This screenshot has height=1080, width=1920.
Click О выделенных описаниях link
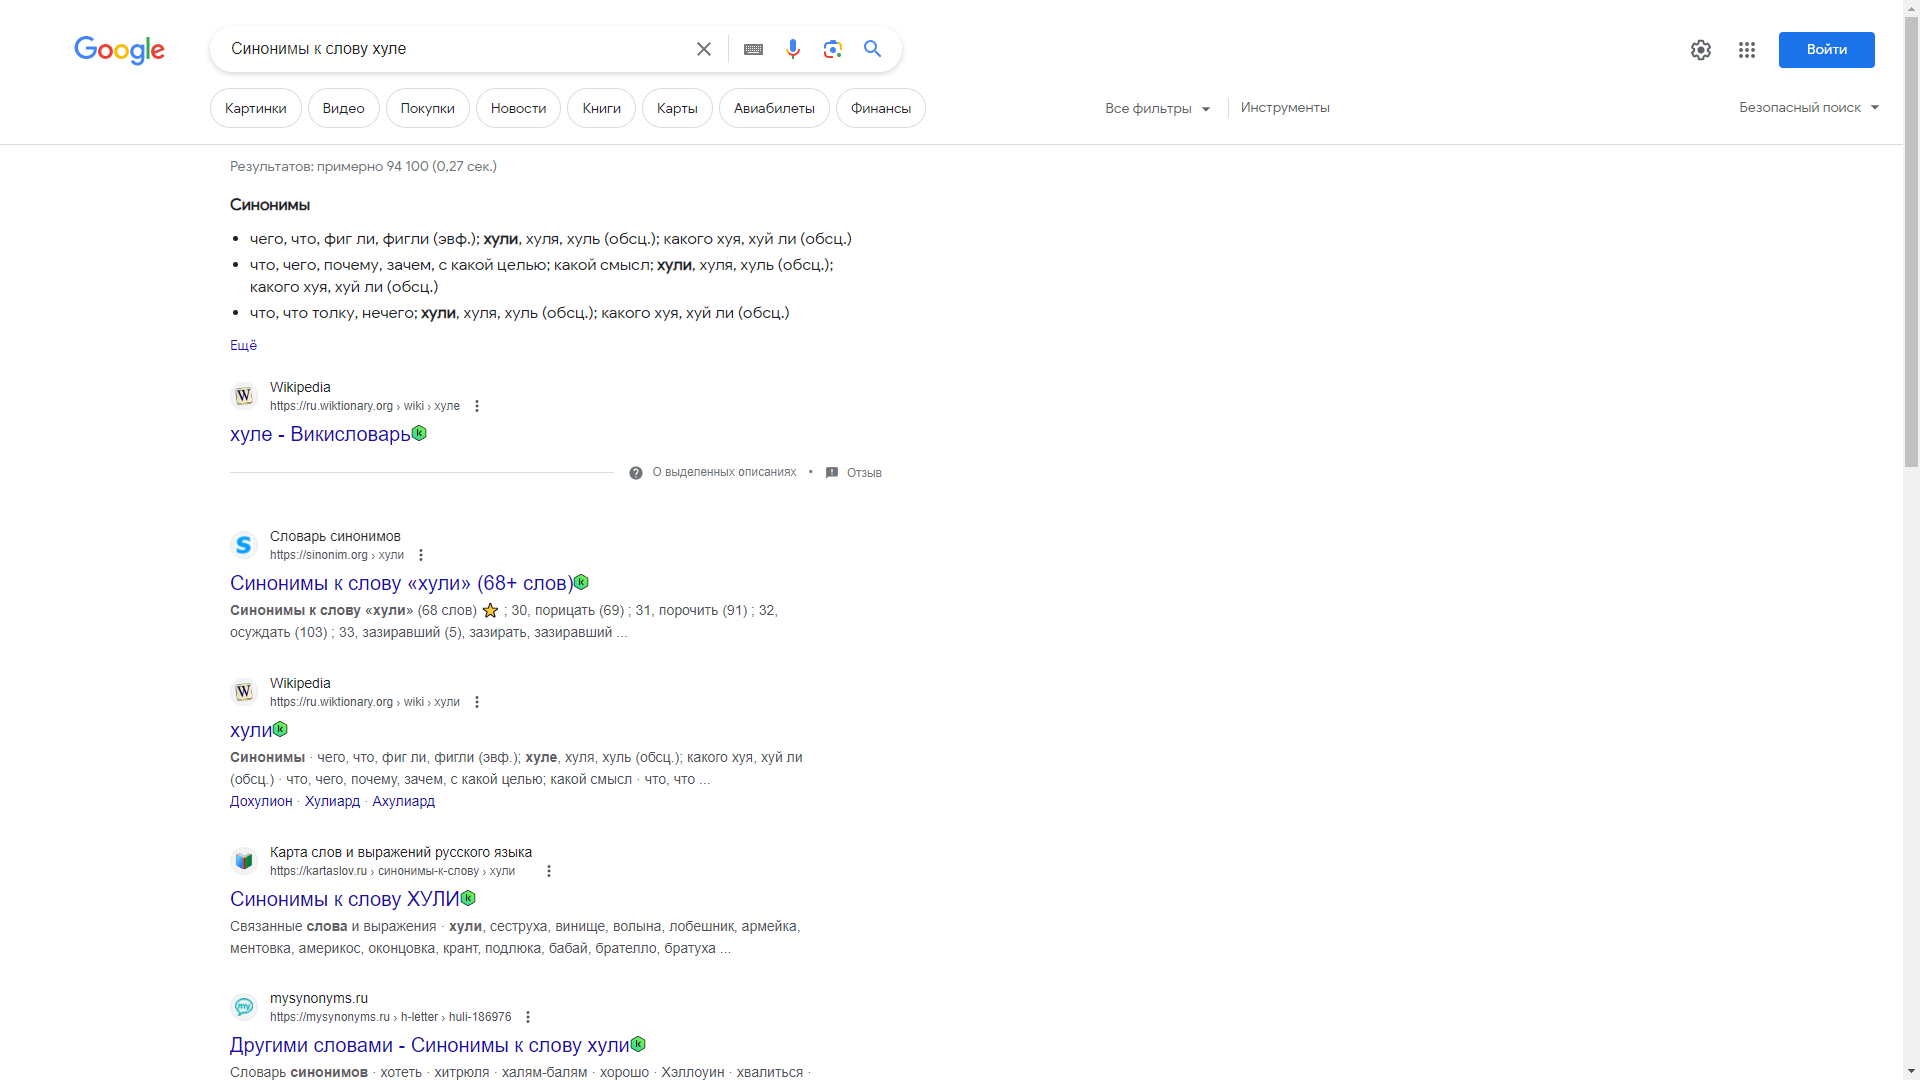[x=724, y=472]
